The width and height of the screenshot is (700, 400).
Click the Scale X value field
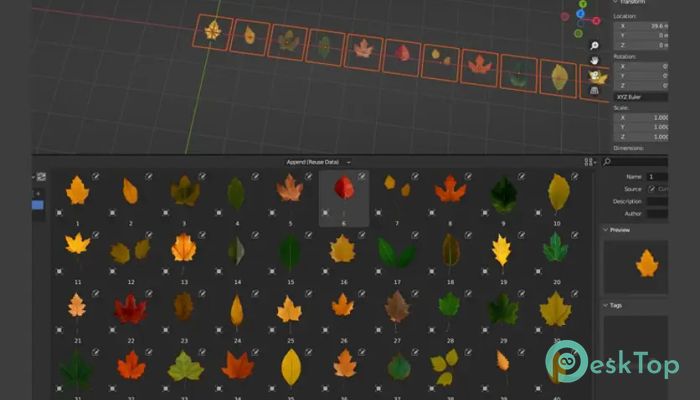point(641,117)
